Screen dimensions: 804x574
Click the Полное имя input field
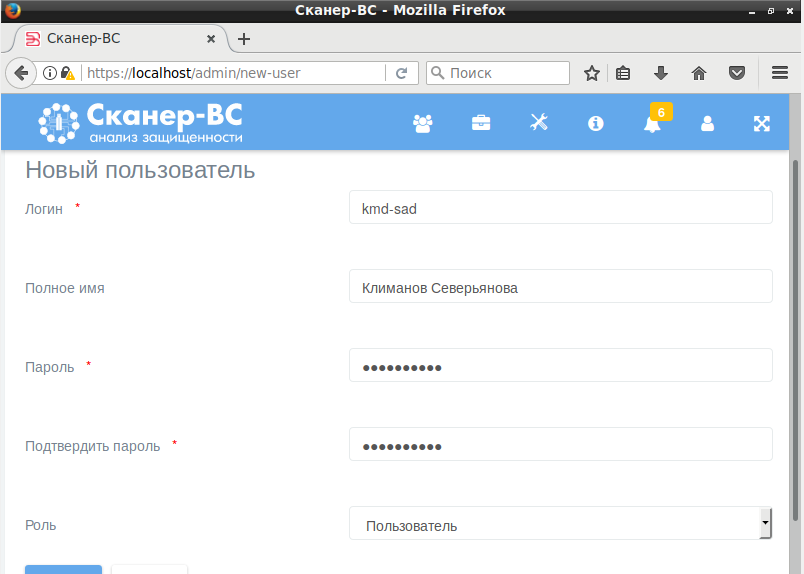(560, 286)
